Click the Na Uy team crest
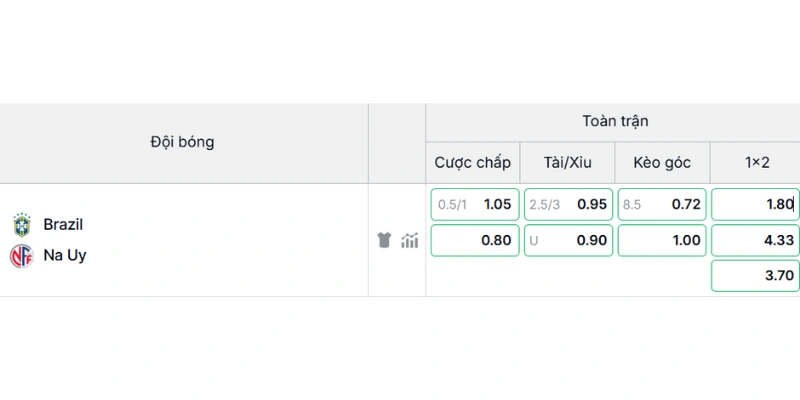 21,256
